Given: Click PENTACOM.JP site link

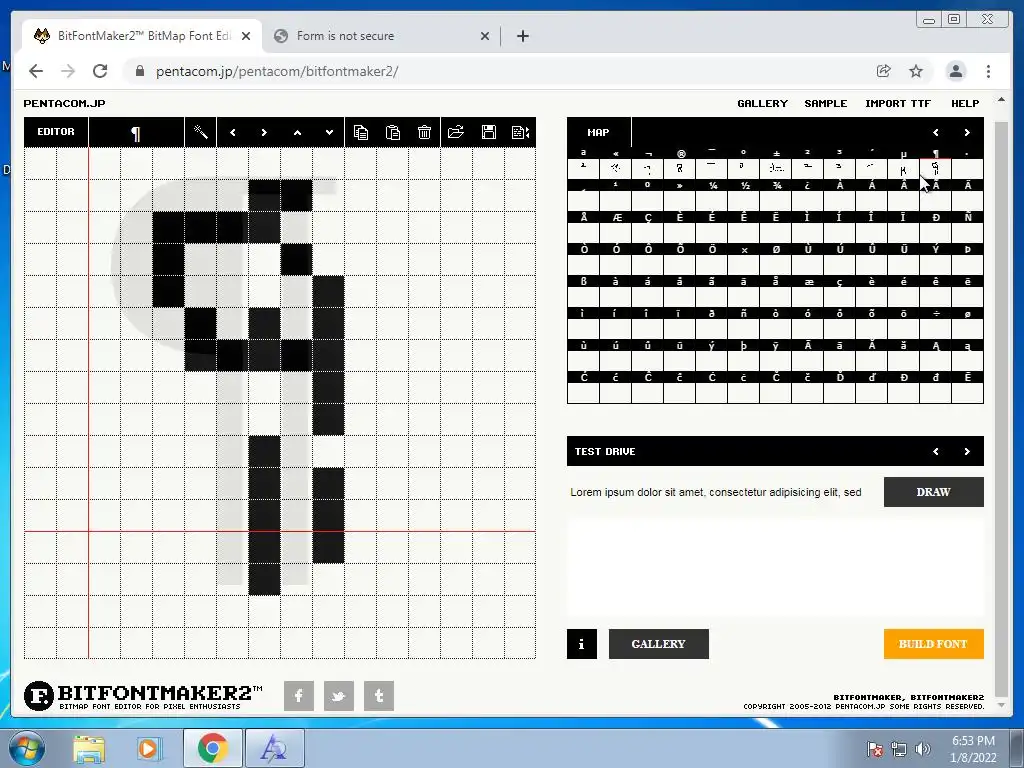Looking at the screenshot, I should [x=64, y=103].
